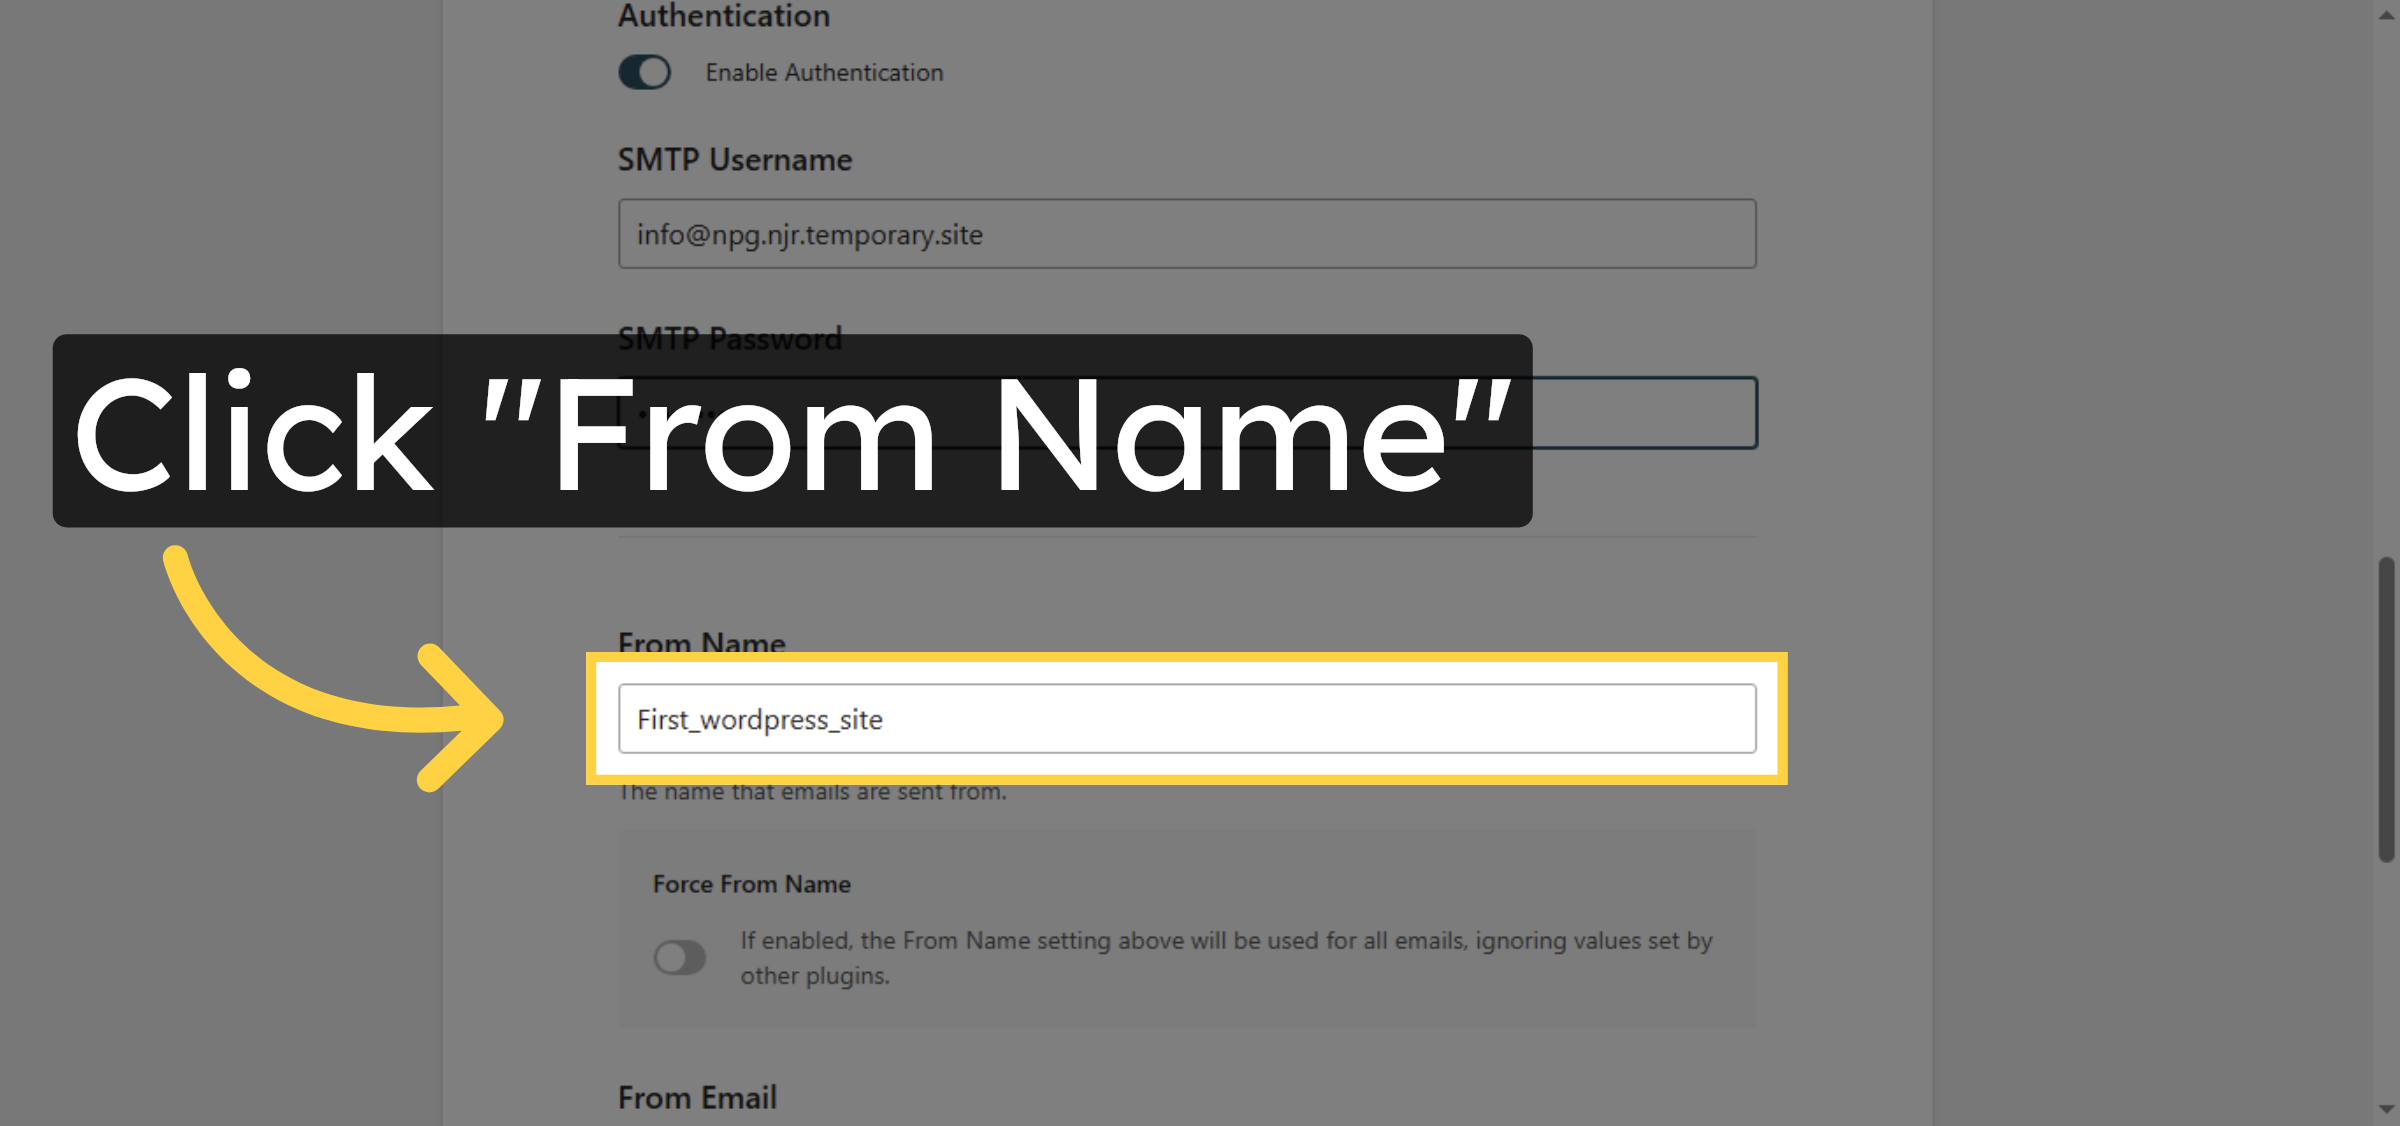
Task: Click the email "info@npg.njr.temporary.site"
Action: (x=809, y=234)
